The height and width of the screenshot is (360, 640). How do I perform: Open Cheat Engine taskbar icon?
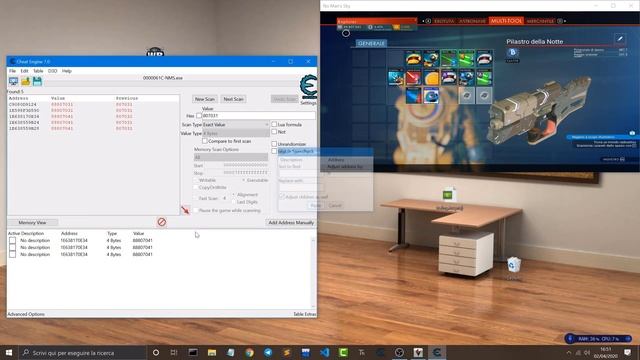pyautogui.click(x=437, y=352)
